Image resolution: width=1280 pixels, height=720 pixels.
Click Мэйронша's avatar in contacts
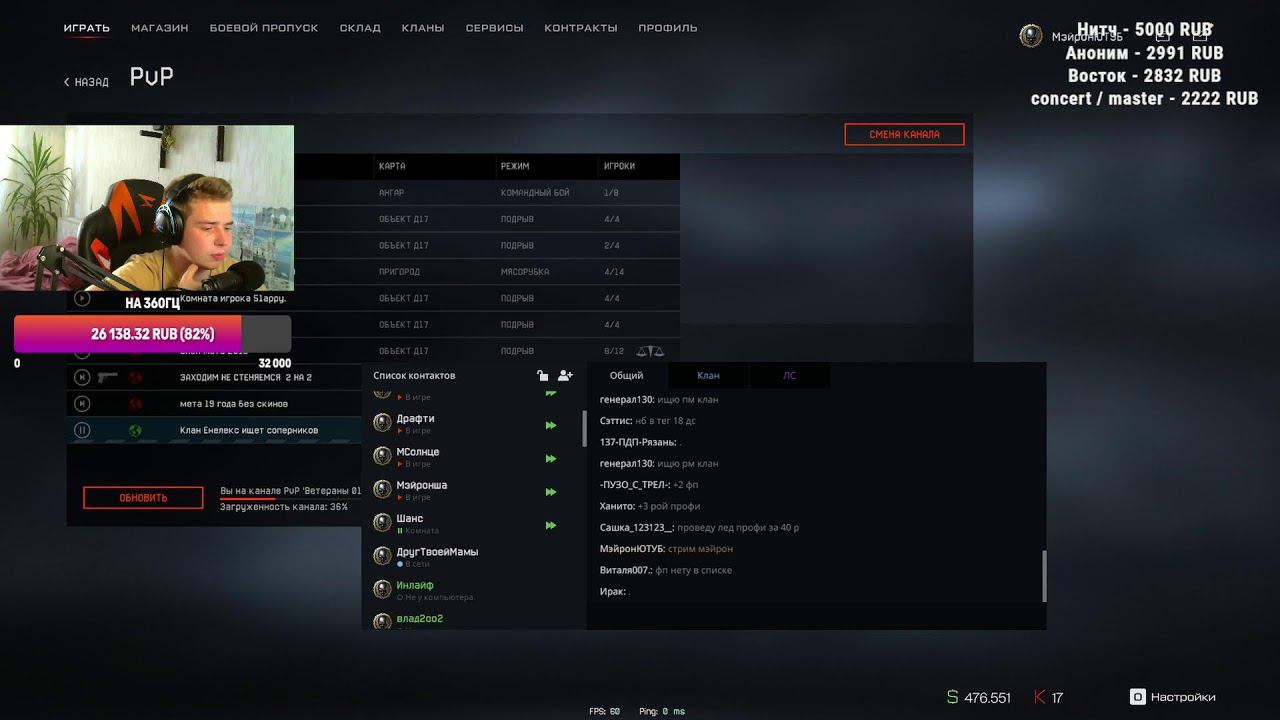(x=382, y=489)
